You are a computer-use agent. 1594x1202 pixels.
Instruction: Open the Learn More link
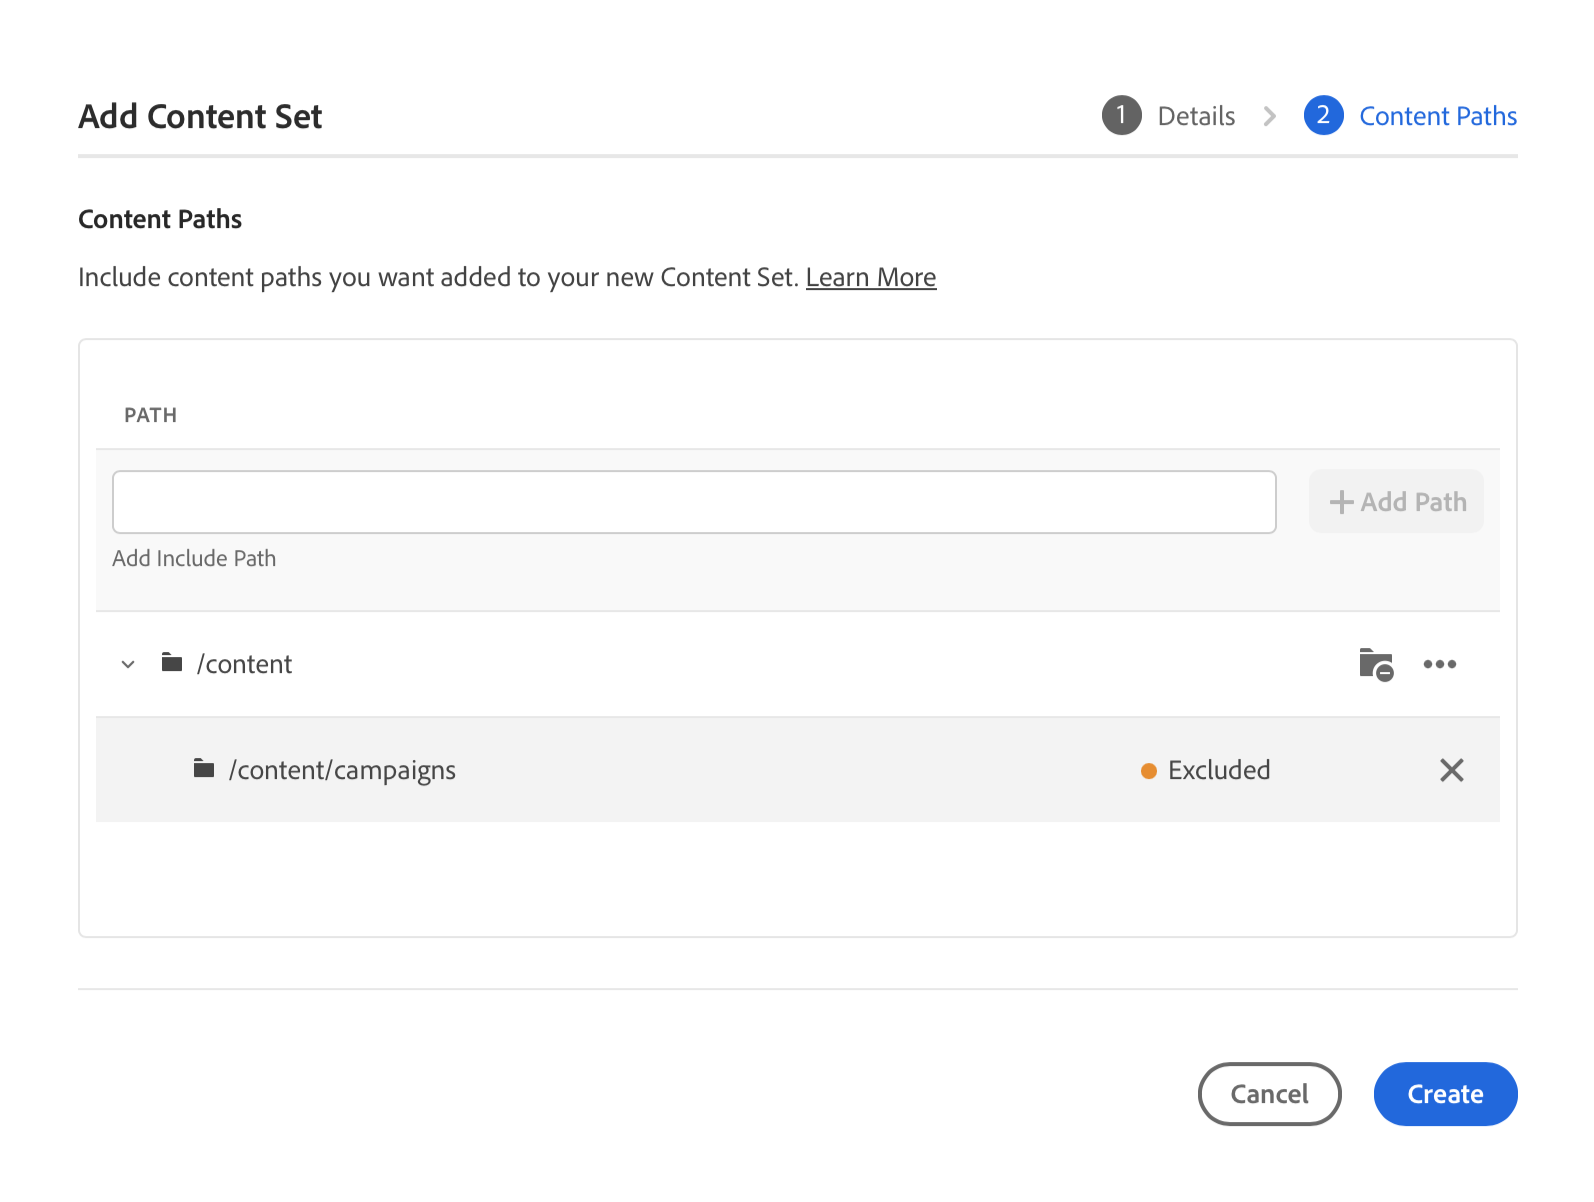click(870, 277)
